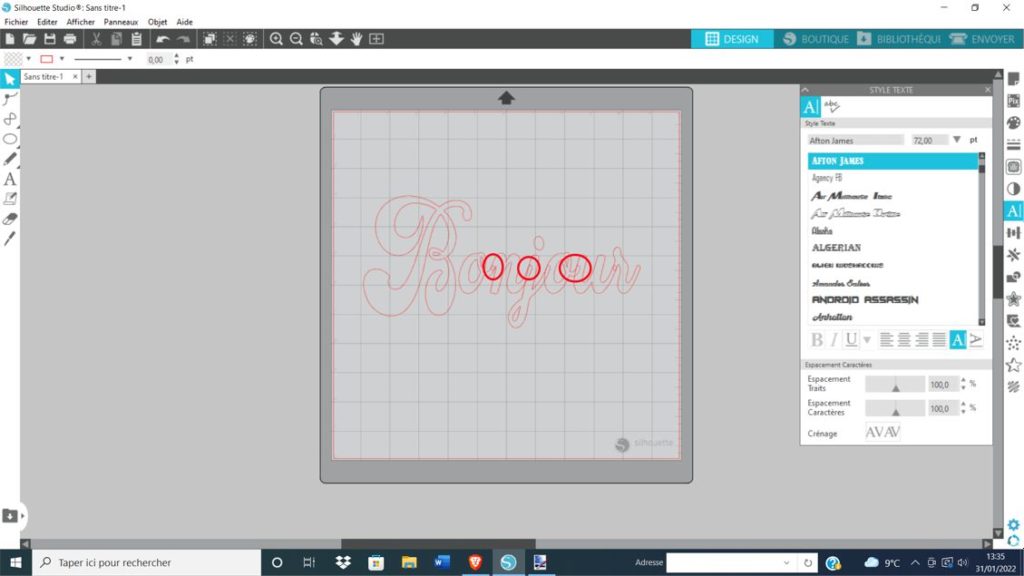Choose the Select arrow tool

point(10,79)
